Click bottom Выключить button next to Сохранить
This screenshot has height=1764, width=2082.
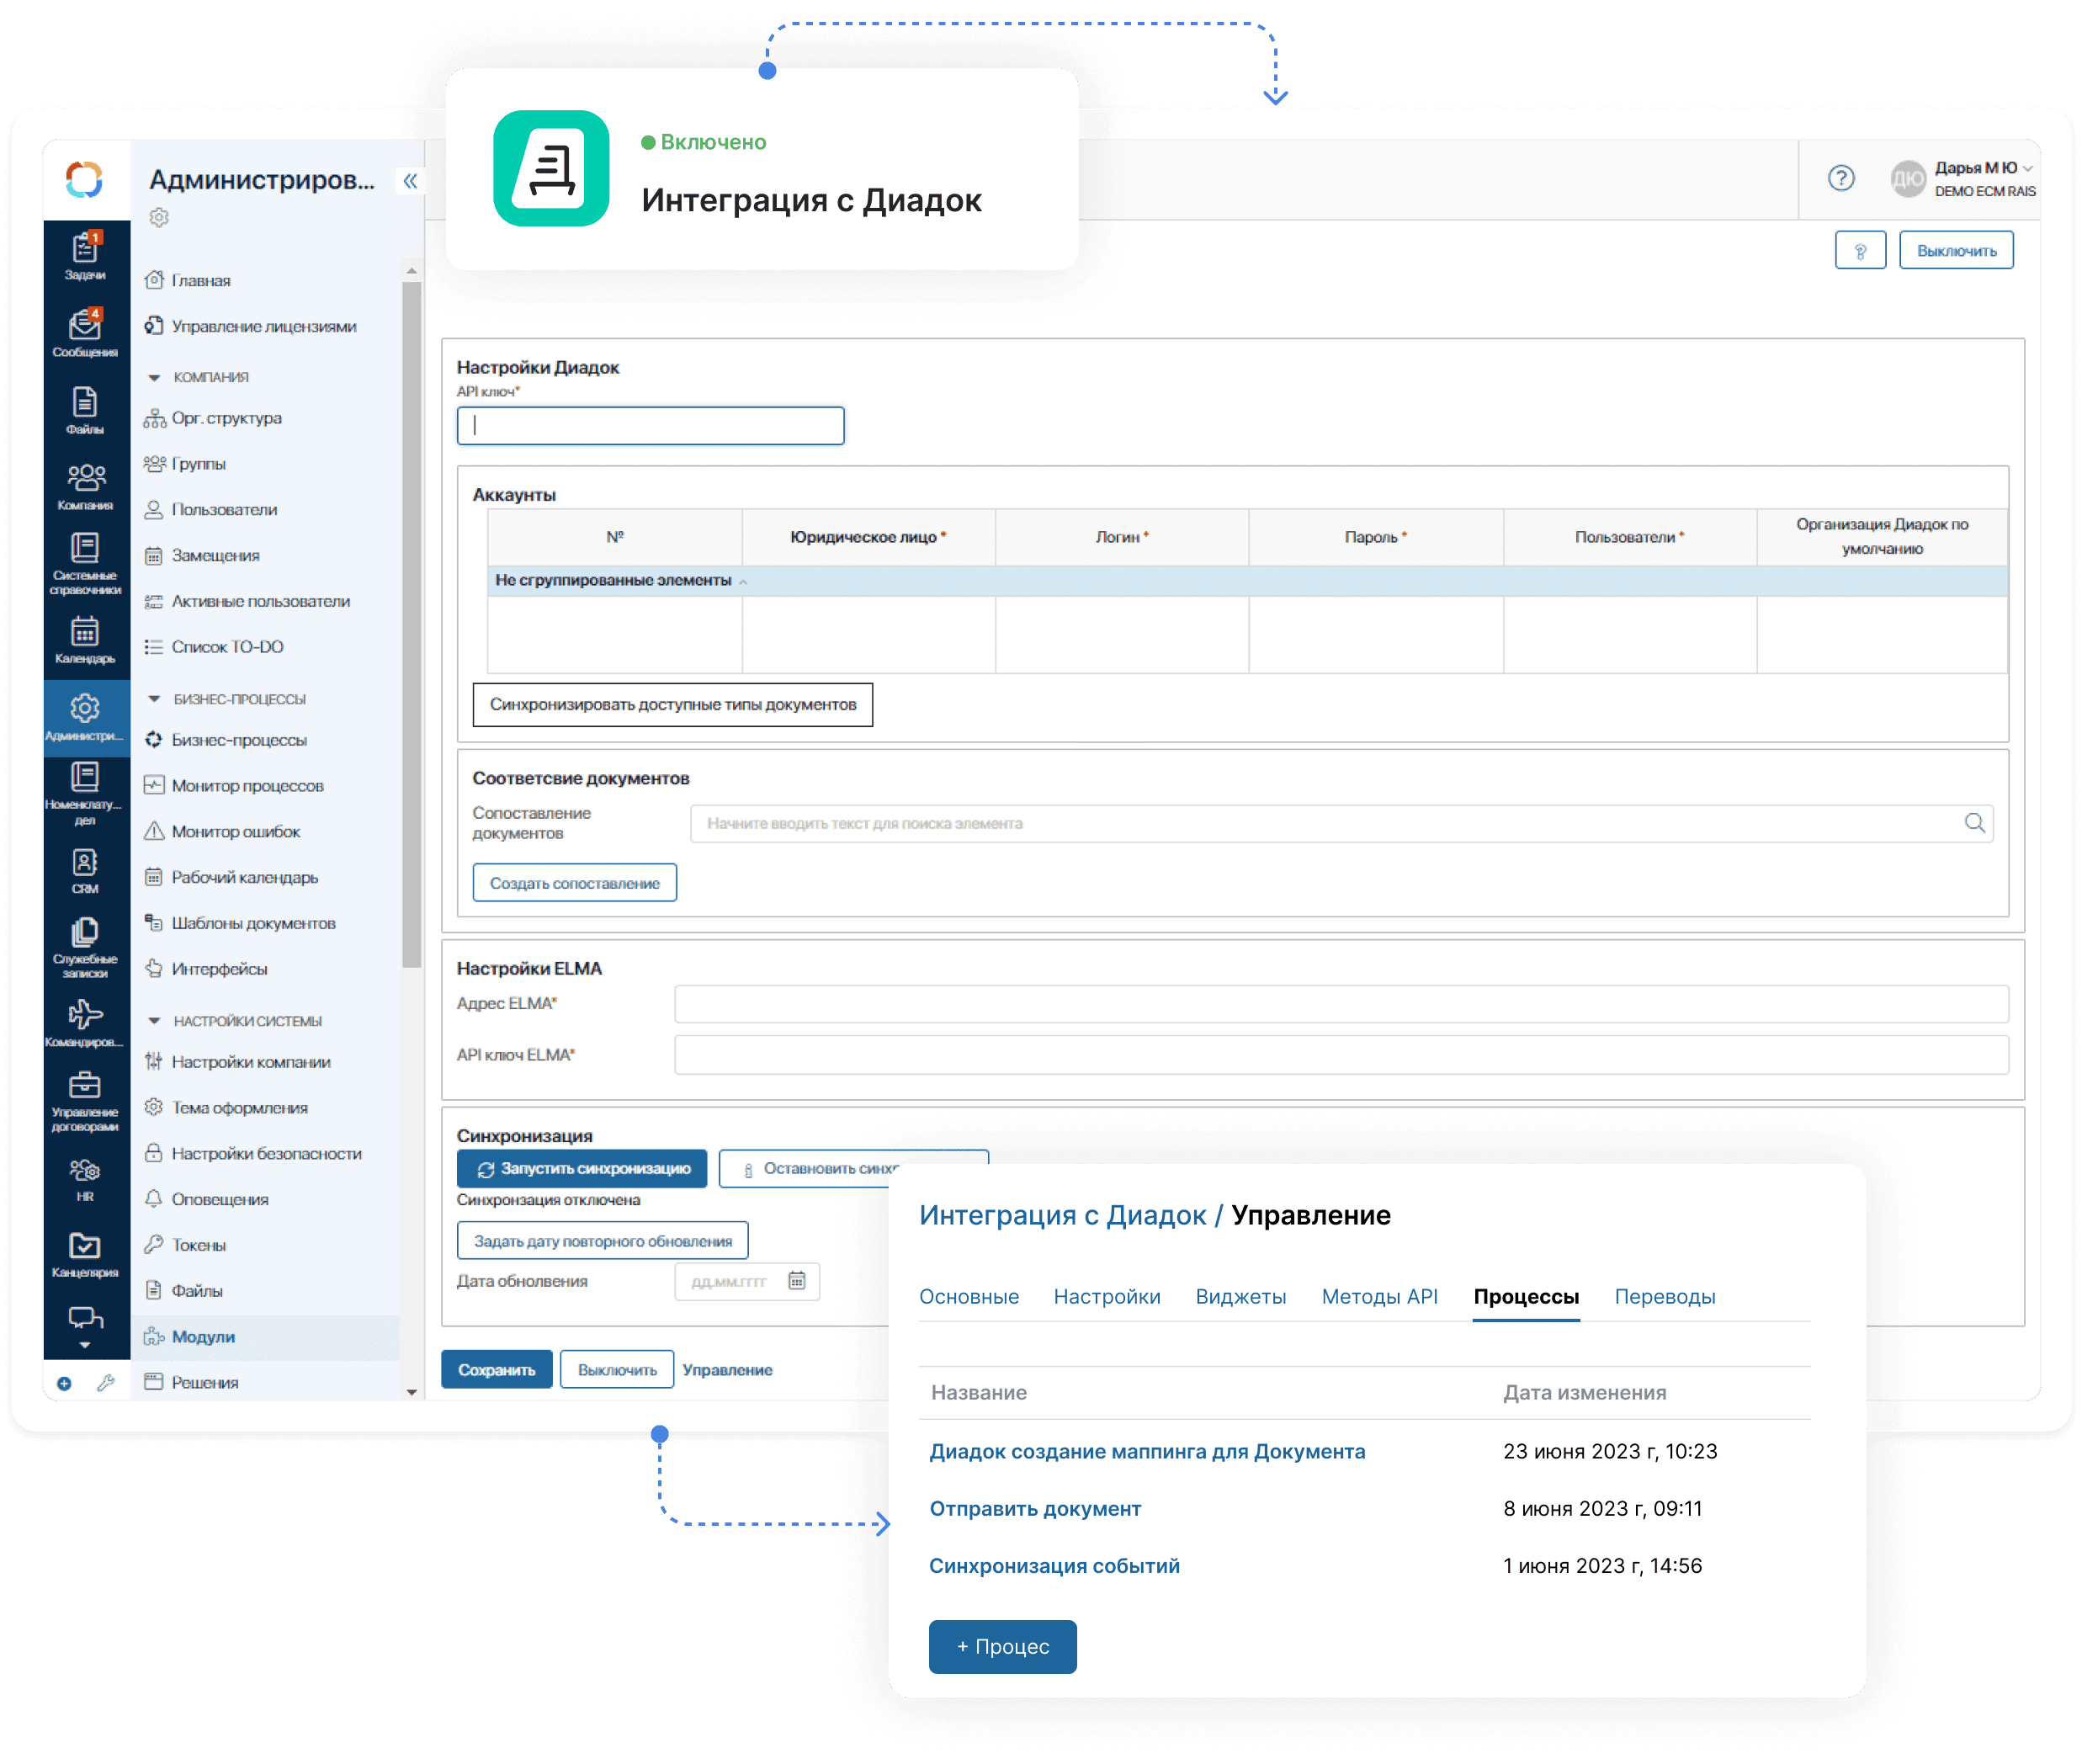coord(617,1369)
